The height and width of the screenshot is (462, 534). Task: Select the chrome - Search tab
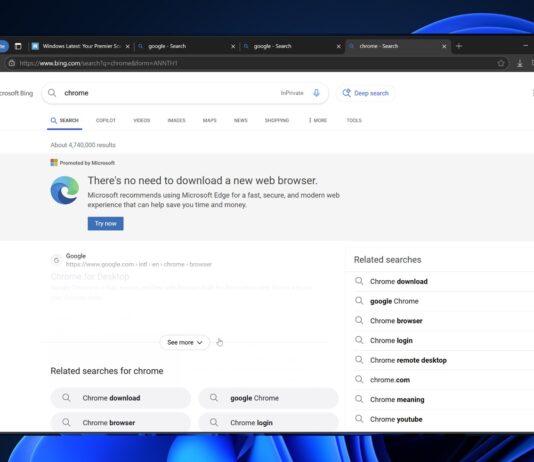[x=398, y=46]
